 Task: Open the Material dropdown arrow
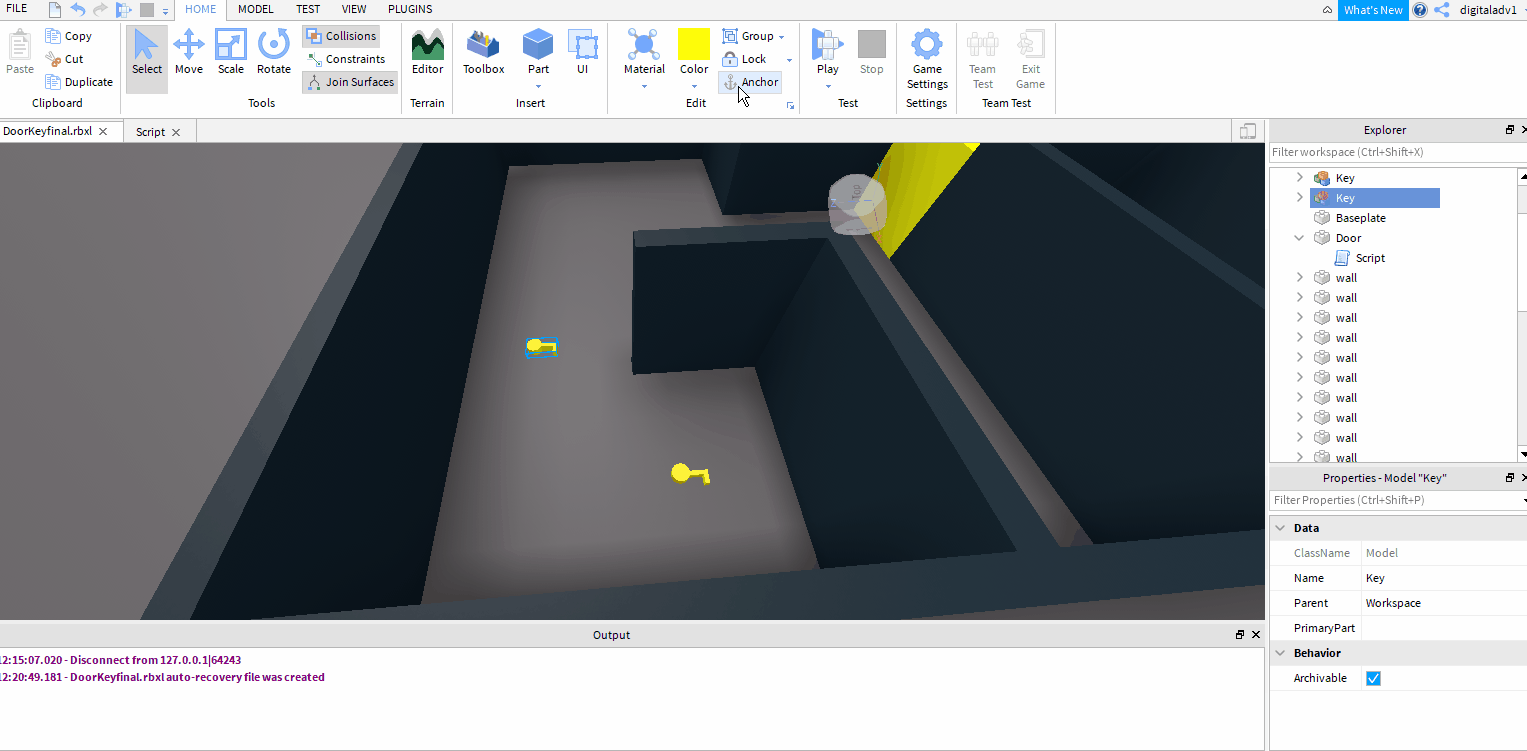click(644, 86)
